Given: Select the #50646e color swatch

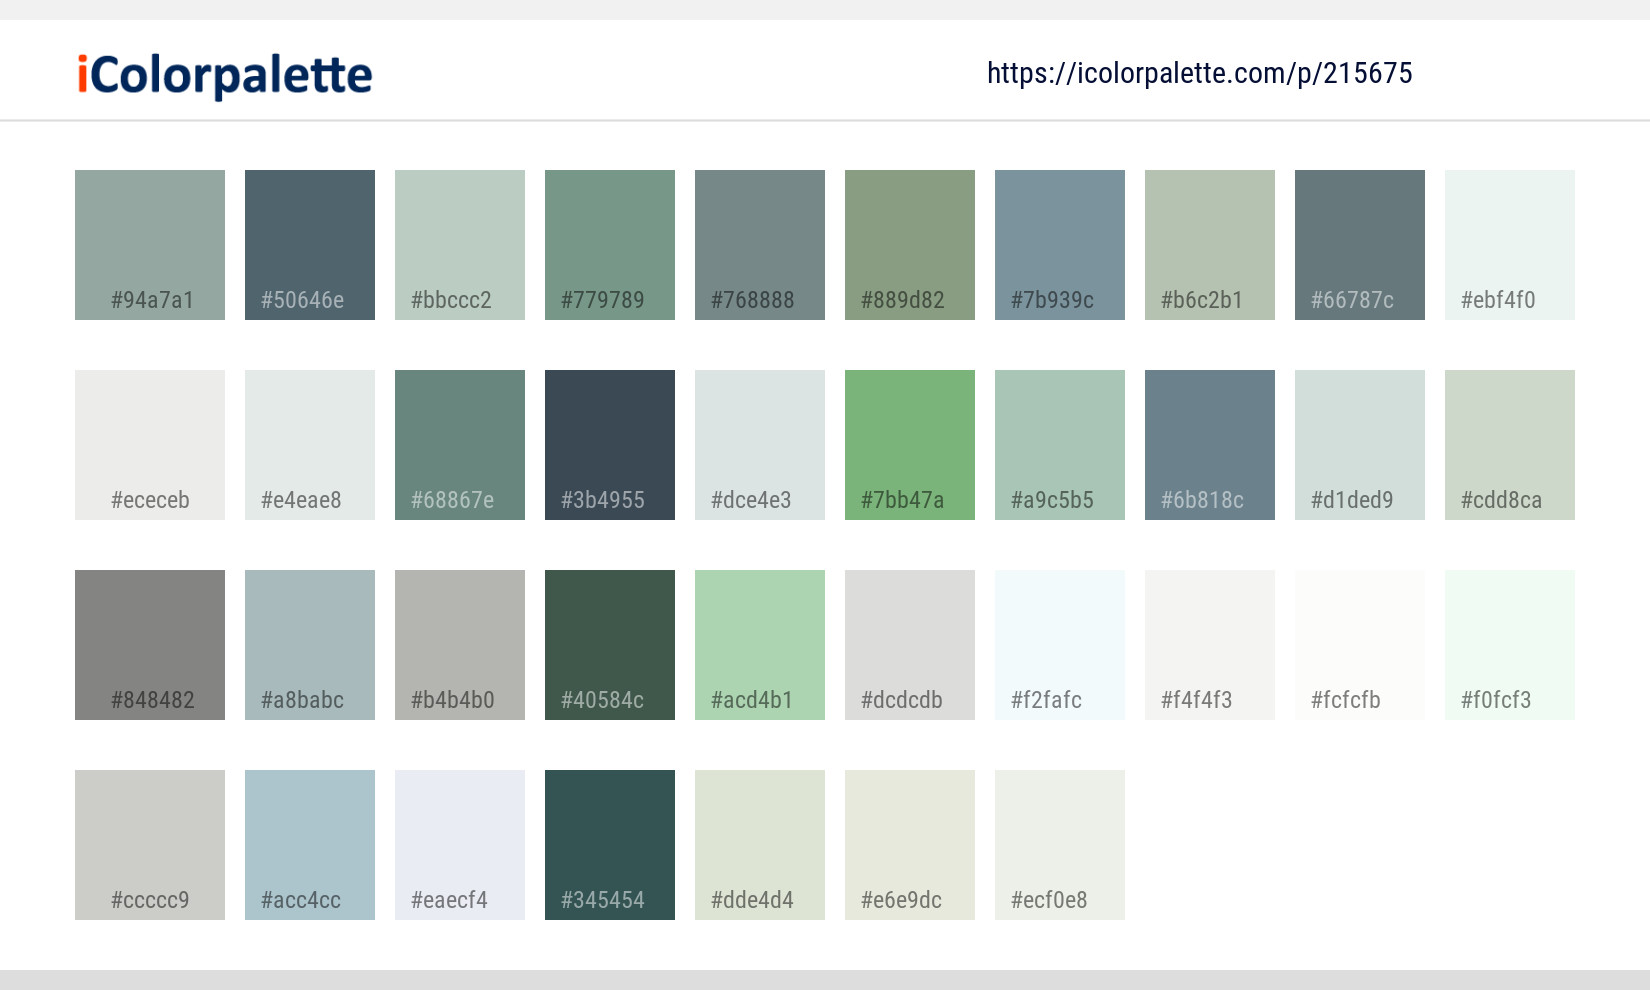Looking at the screenshot, I should 309,244.
